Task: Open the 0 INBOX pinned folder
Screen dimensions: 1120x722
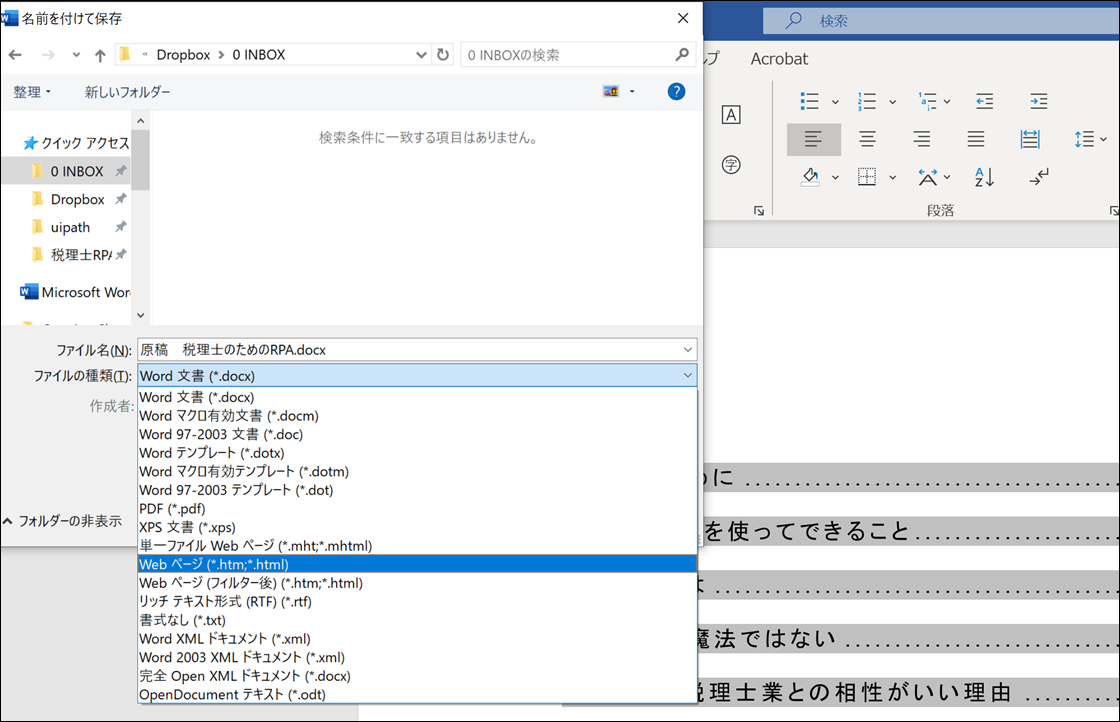Action: point(76,171)
